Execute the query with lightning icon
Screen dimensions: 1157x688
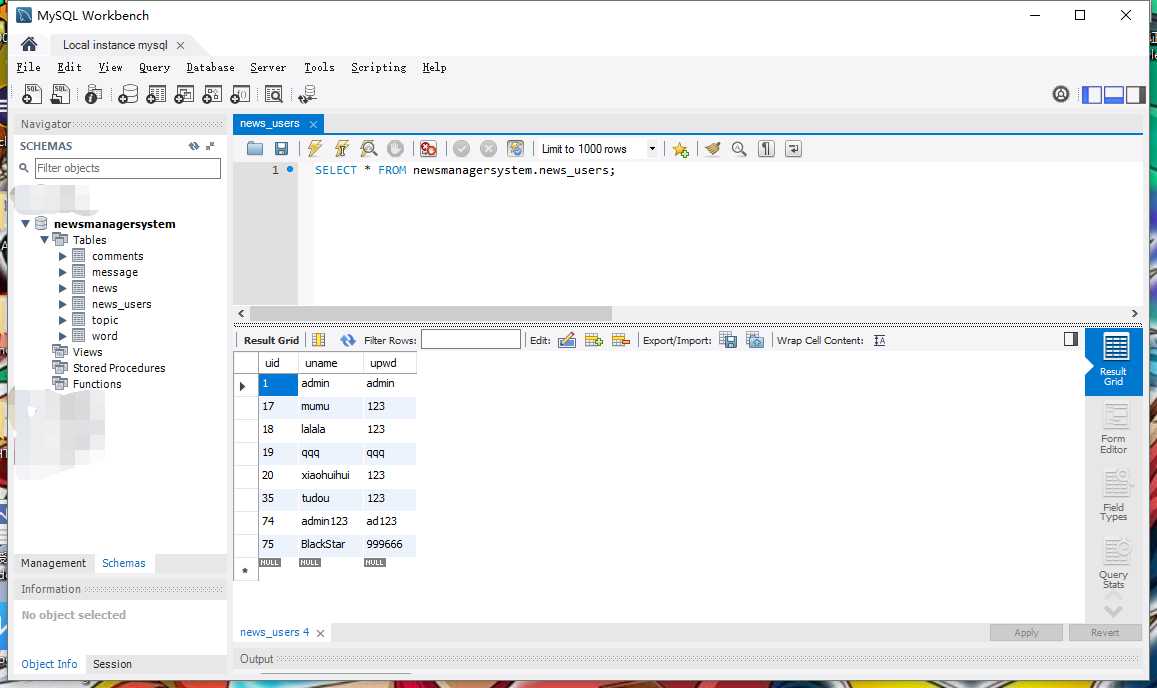315,148
